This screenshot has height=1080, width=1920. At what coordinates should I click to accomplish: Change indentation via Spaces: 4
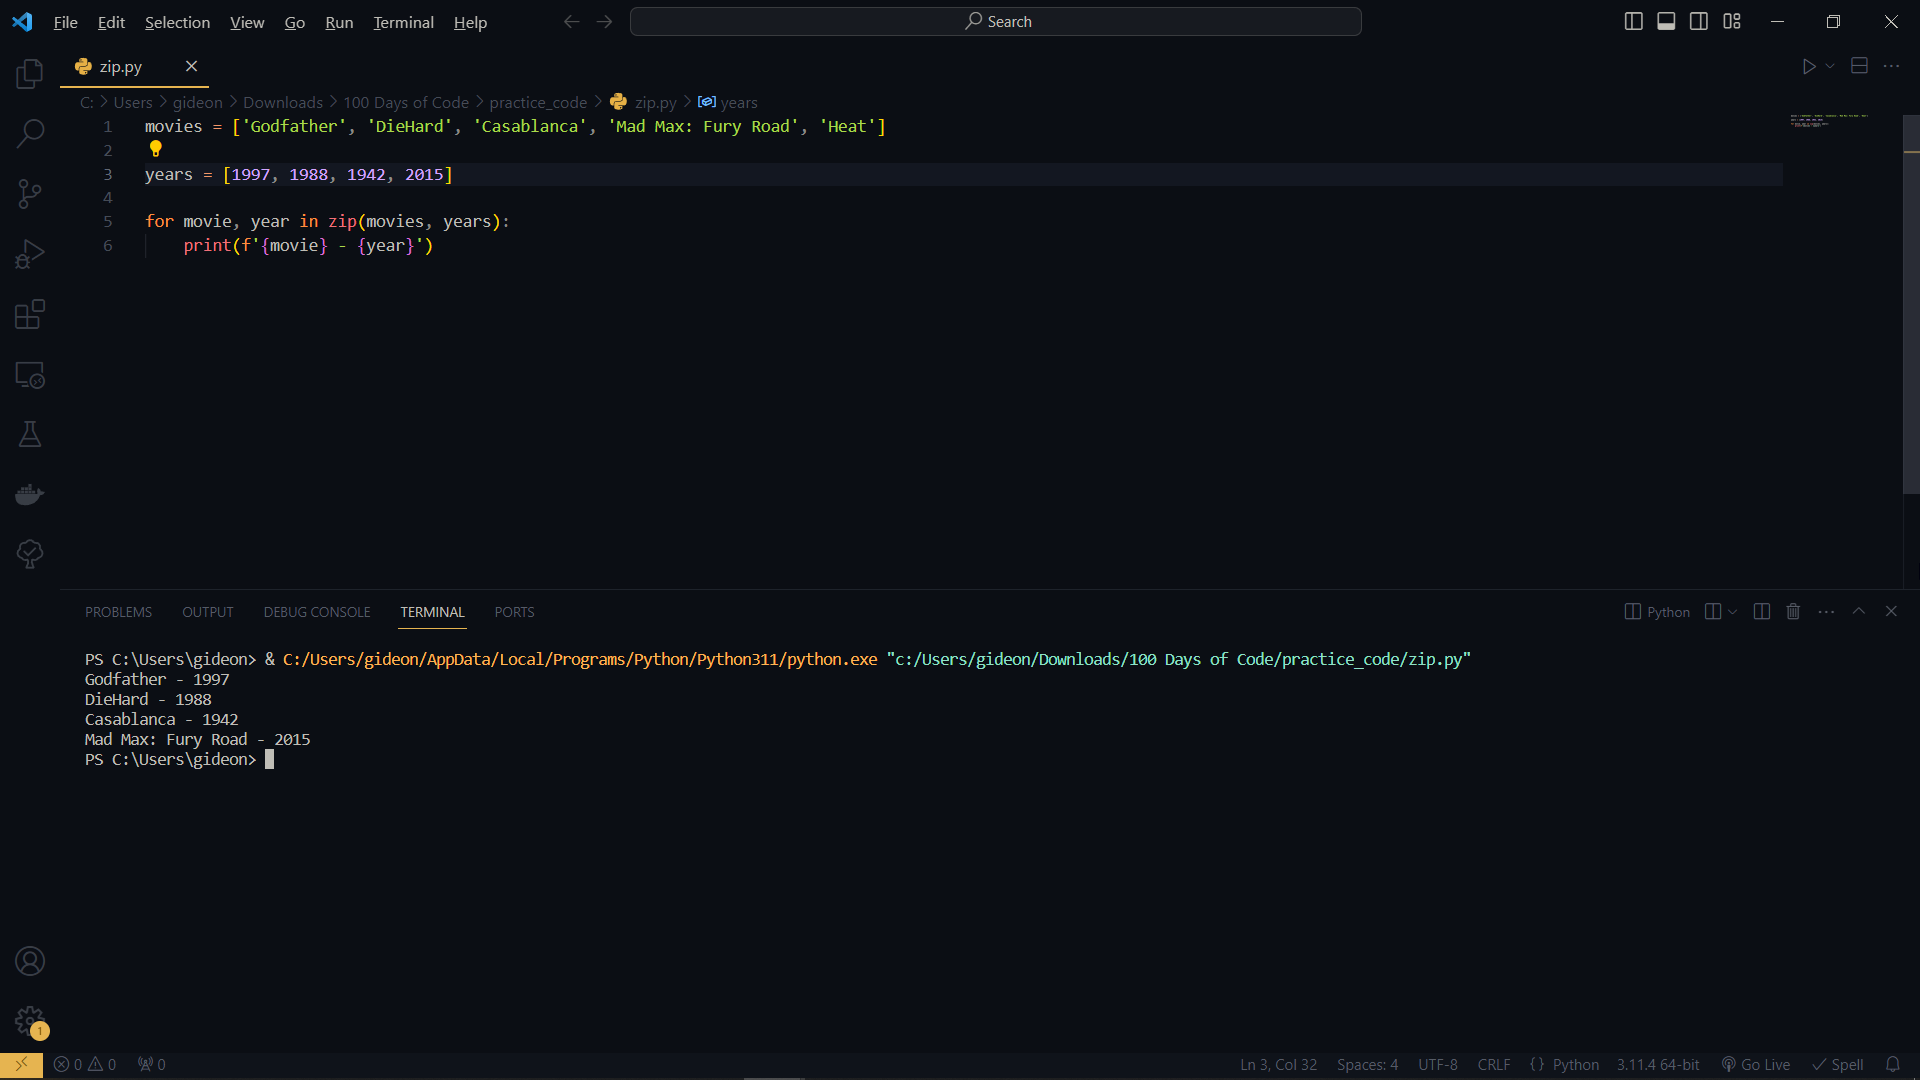(1367, 1064)
